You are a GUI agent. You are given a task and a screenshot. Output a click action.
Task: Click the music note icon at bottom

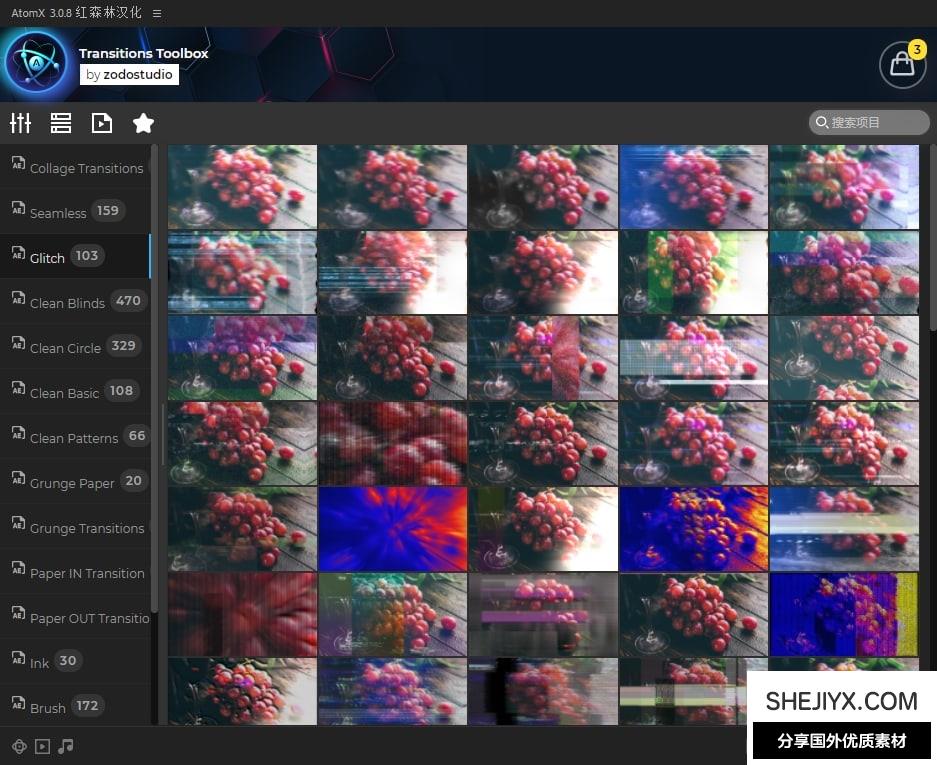[x=66, y=746]
